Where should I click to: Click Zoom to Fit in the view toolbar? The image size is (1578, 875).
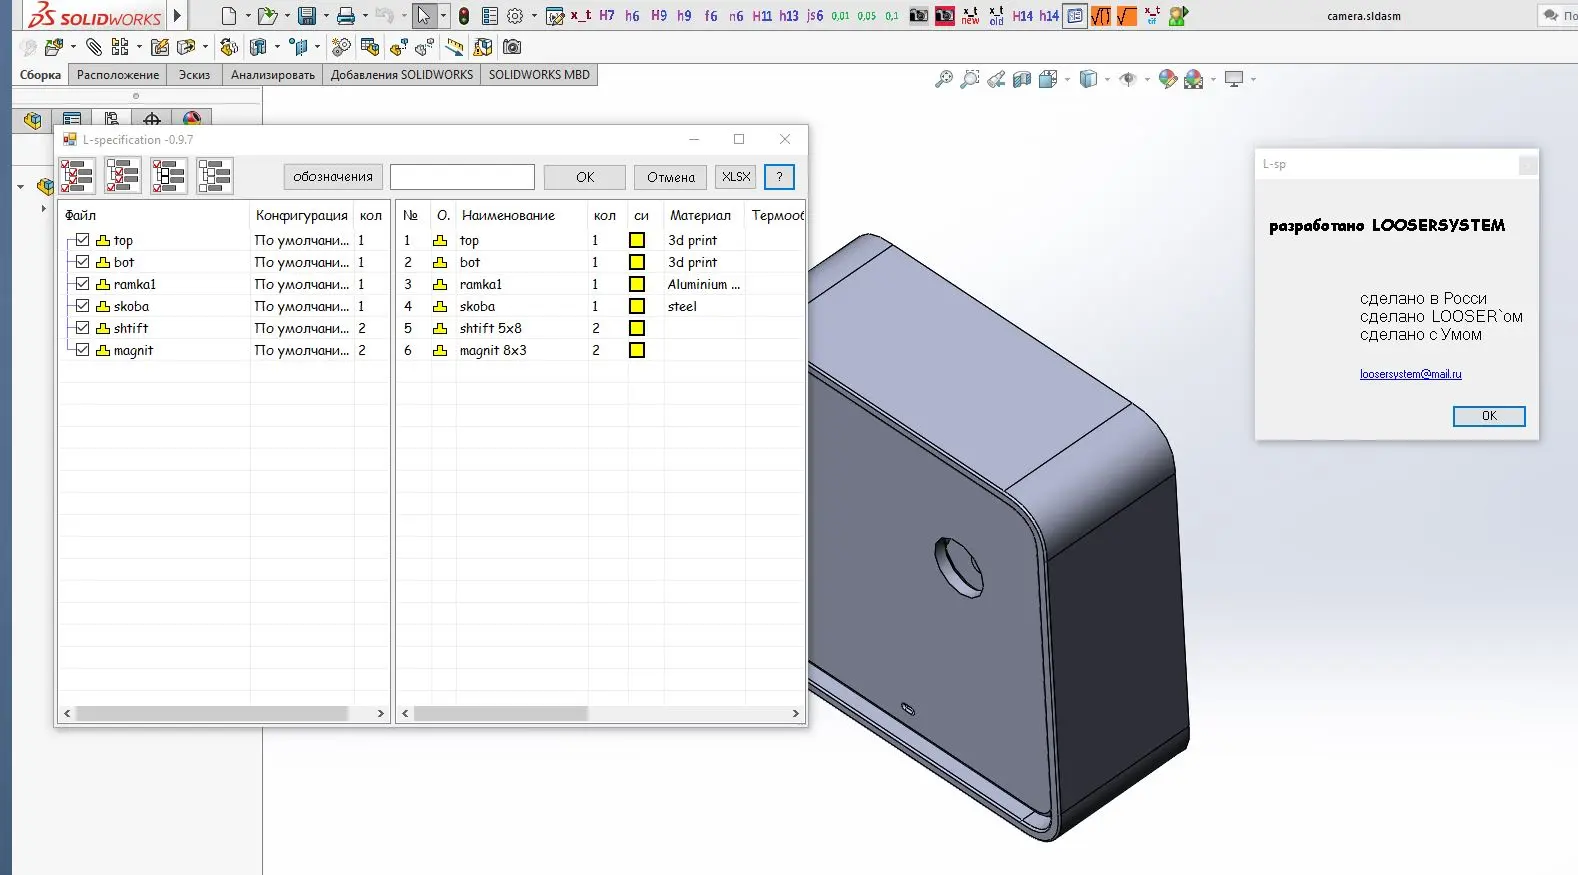click(x=944, y=79)
